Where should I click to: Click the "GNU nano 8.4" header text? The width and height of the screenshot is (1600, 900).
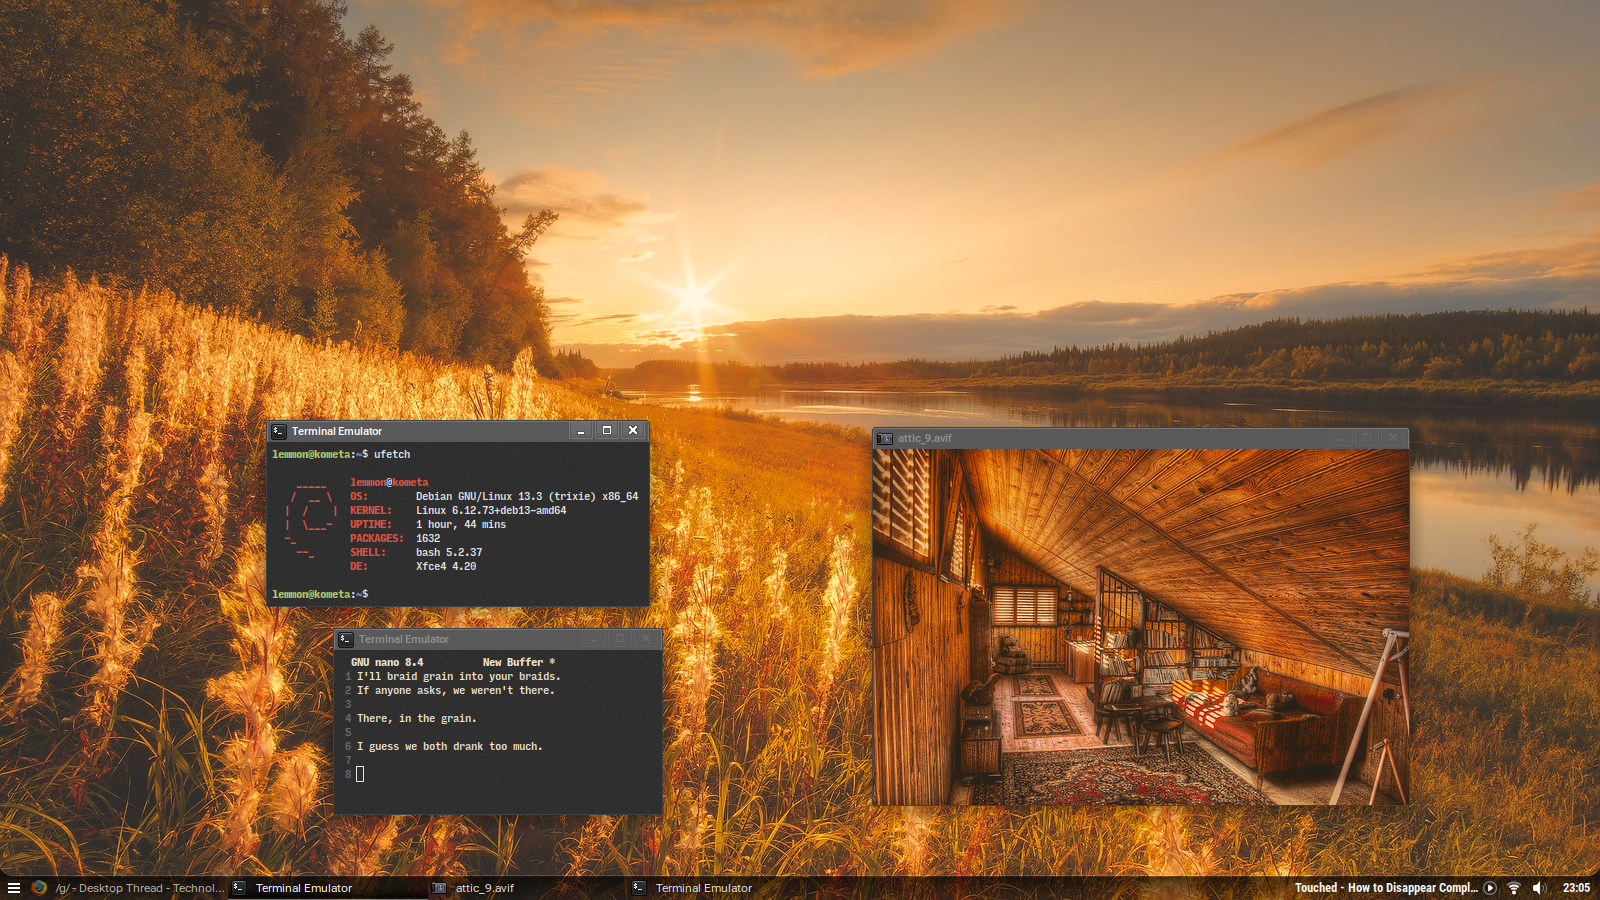[x=387, y=662]
